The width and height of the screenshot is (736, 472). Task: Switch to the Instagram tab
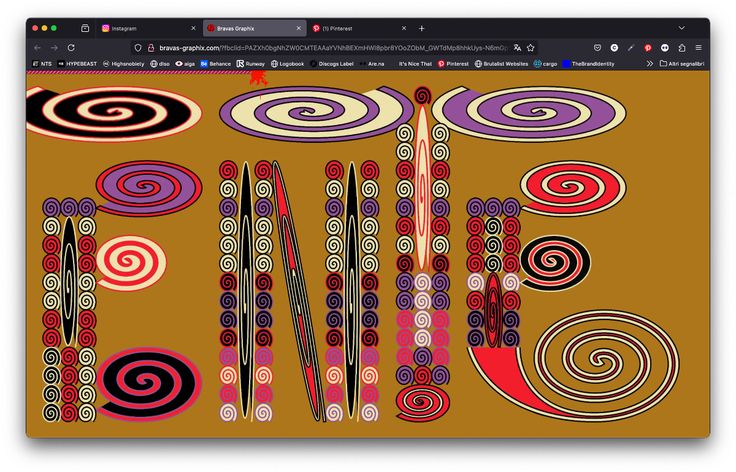[150, 28]
